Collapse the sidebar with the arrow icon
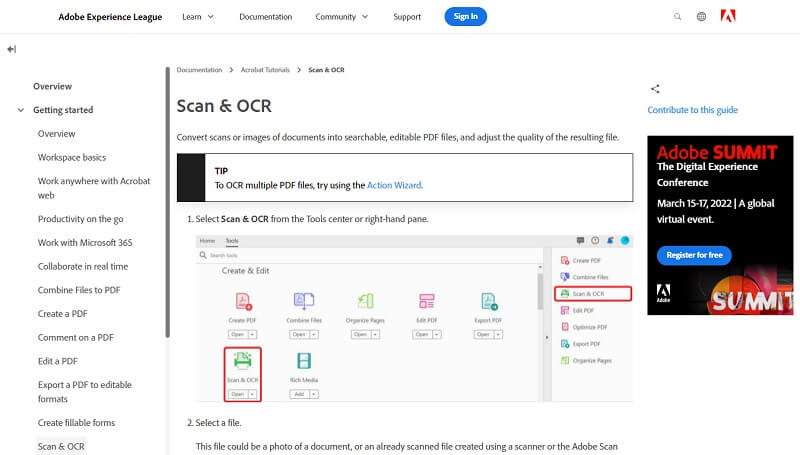Screen dimensions: 800x455 coord(12,49)
